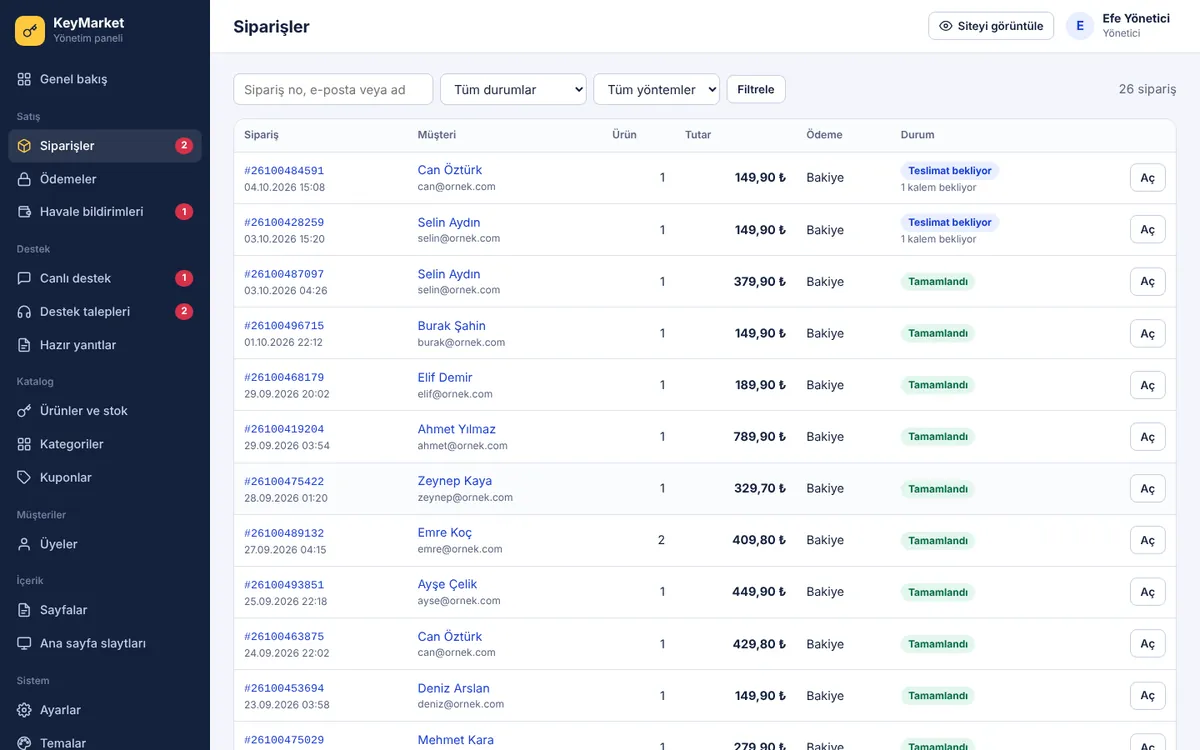Click the red badge on Canlı destek

pos(184,278)
